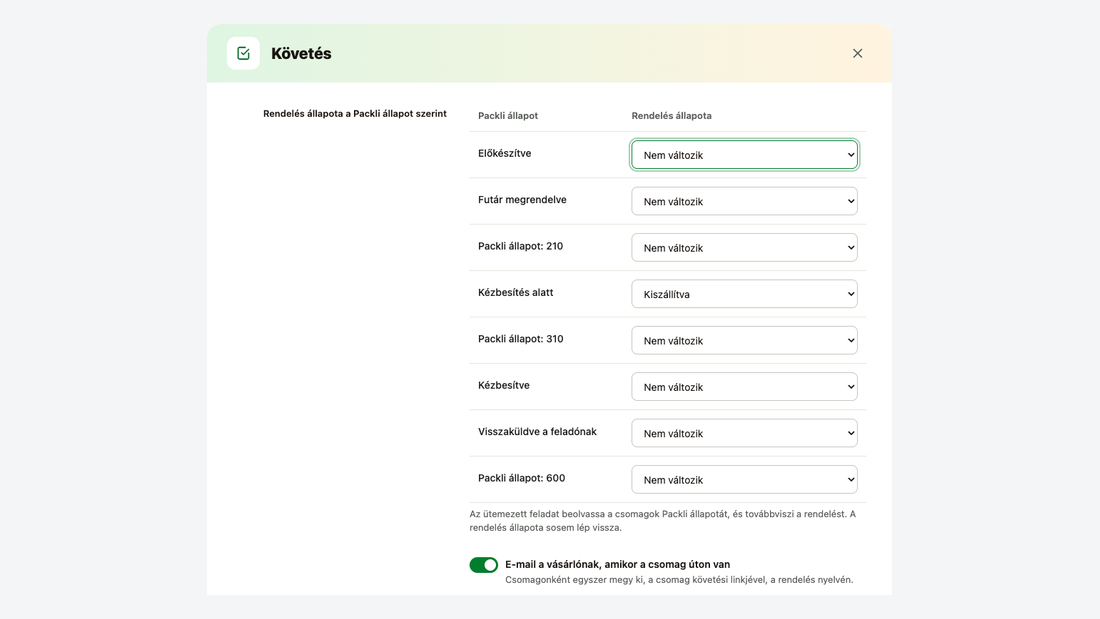Click the Kézbesítés alatt row label
The height and width of the screenshot is (619, 1100).
pos(516,293)
